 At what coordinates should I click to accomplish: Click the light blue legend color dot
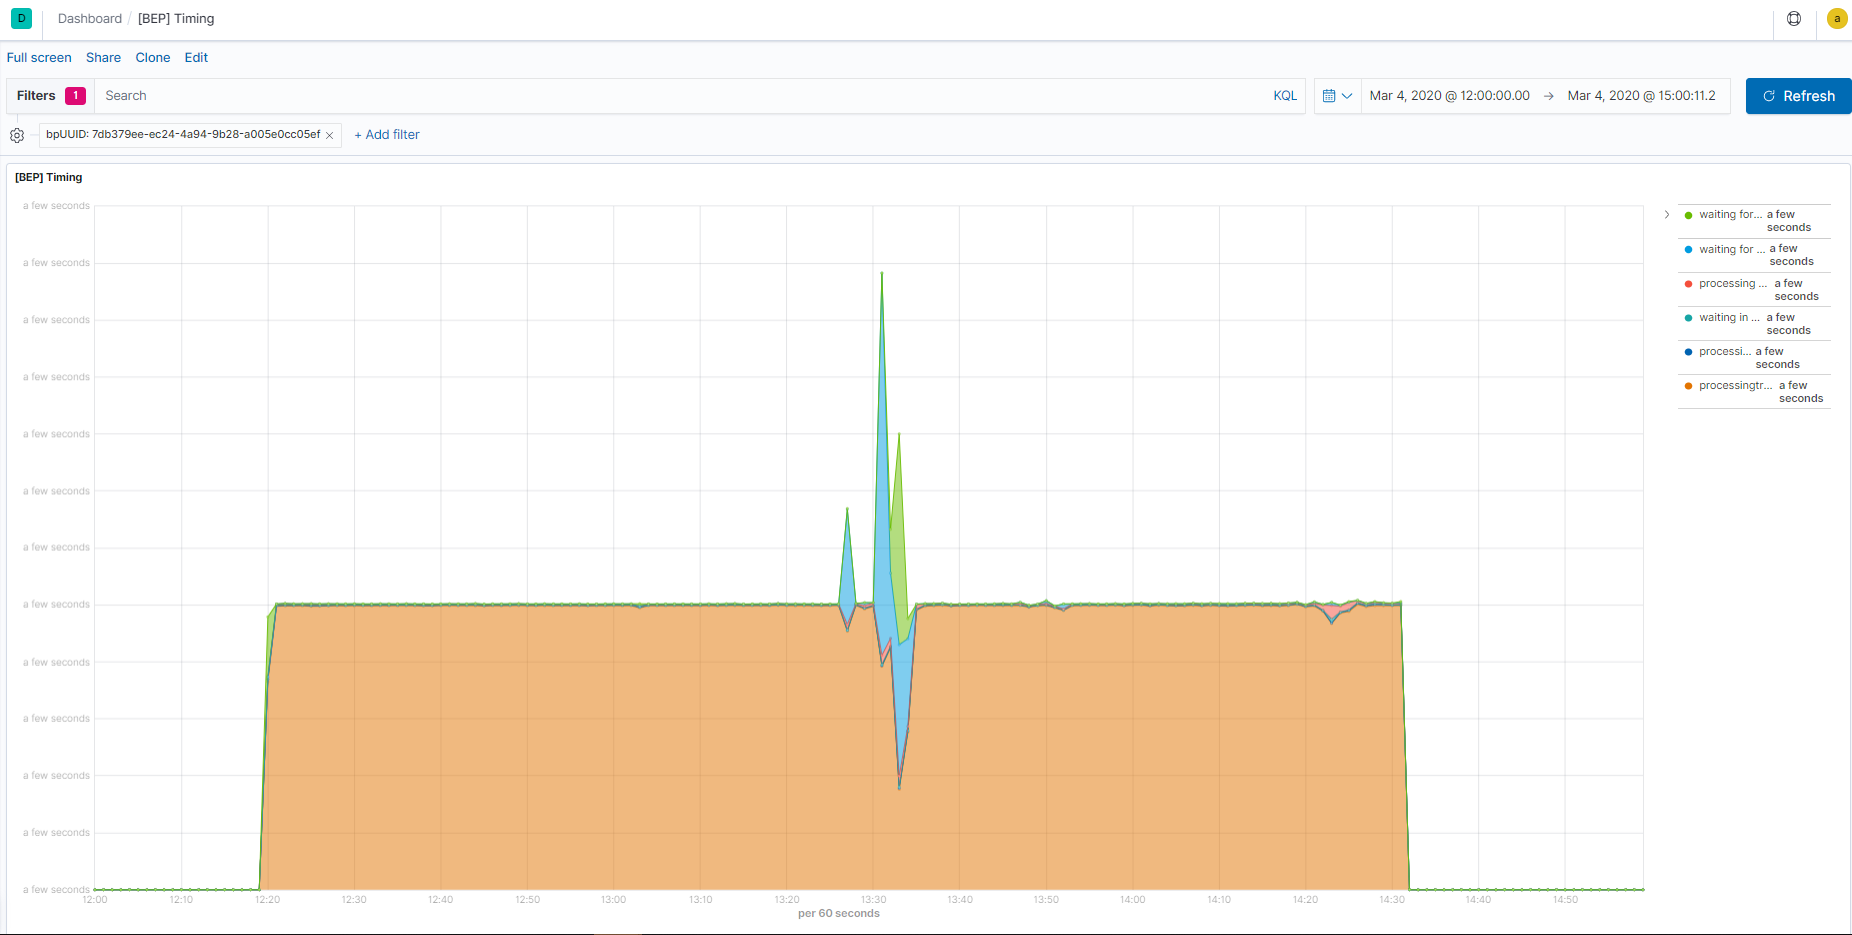point(1688,250)
